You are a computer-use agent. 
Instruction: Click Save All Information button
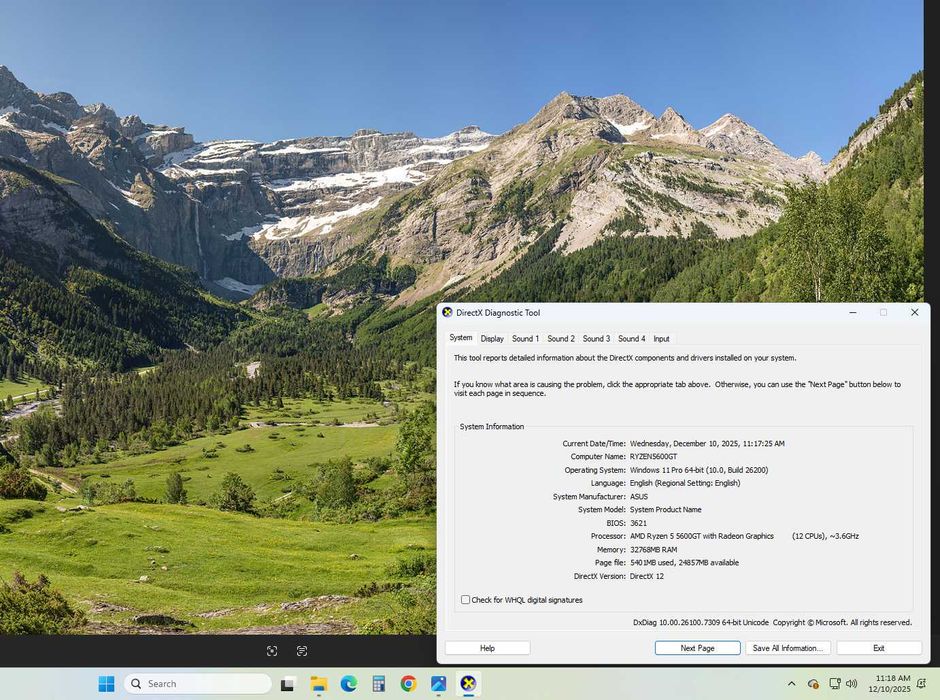(788, 648)
